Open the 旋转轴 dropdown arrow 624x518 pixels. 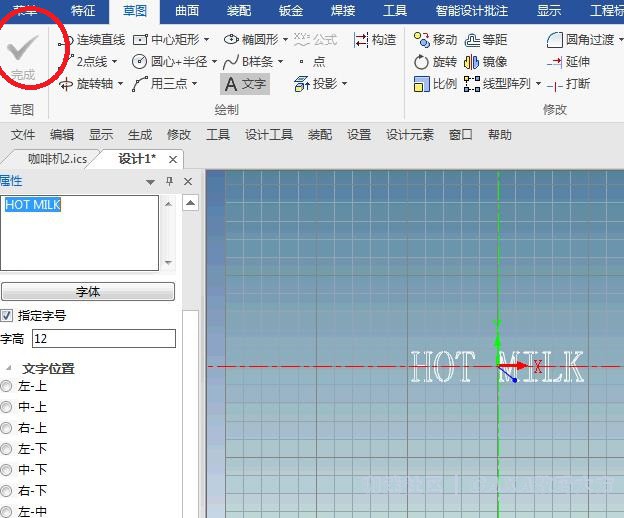tap(120, 84)
